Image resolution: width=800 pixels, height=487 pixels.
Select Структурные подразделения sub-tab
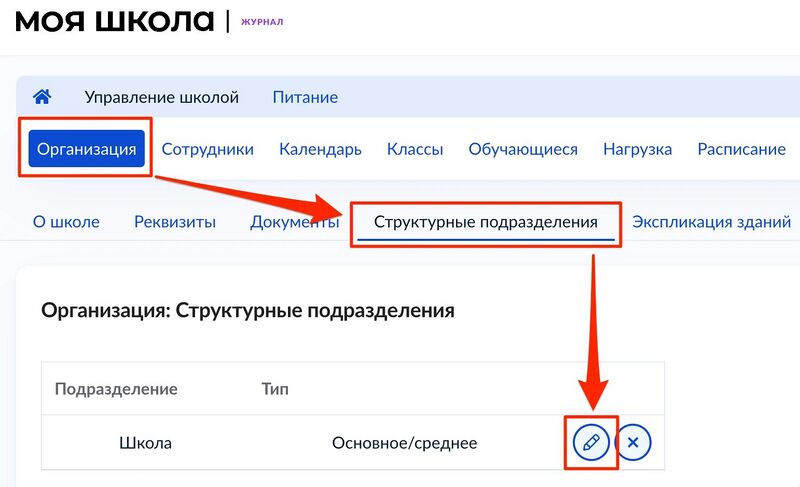coord(486,222)
